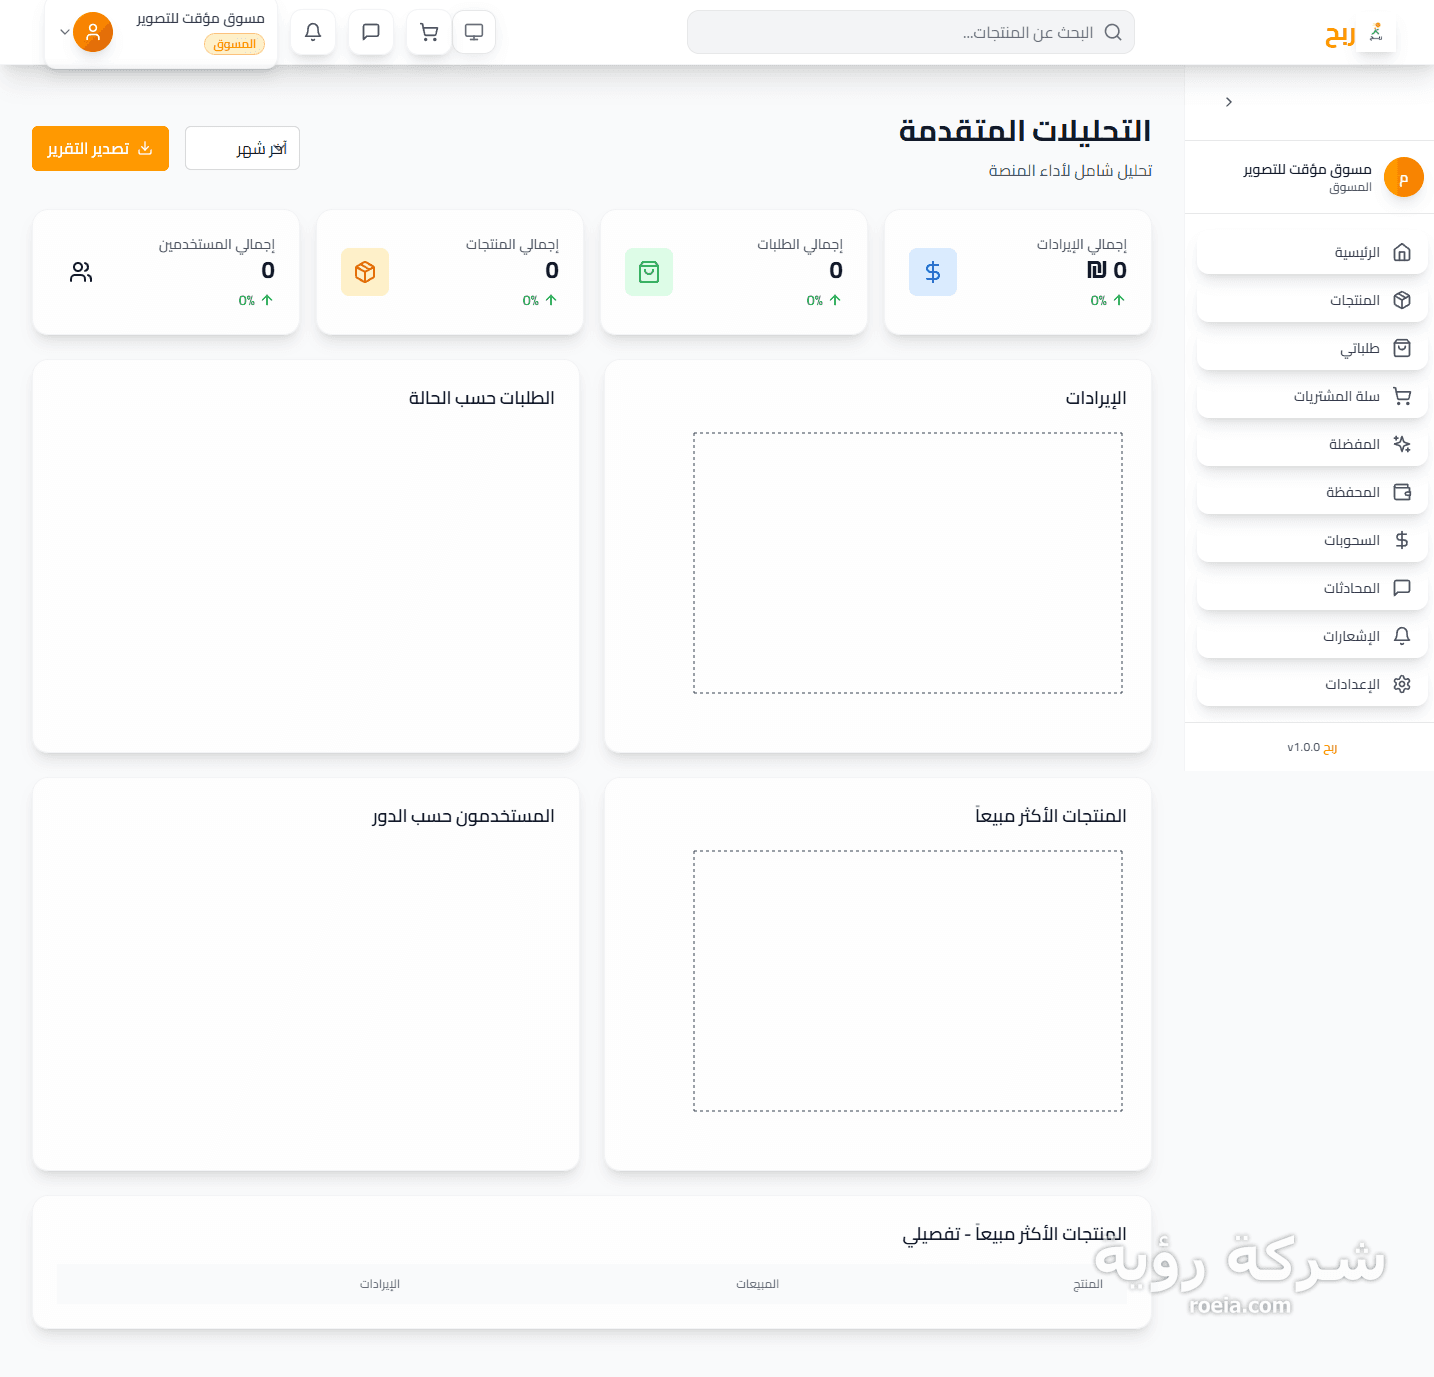Click the users icon in إجمالي المستخدمين card

pos(81,272)
